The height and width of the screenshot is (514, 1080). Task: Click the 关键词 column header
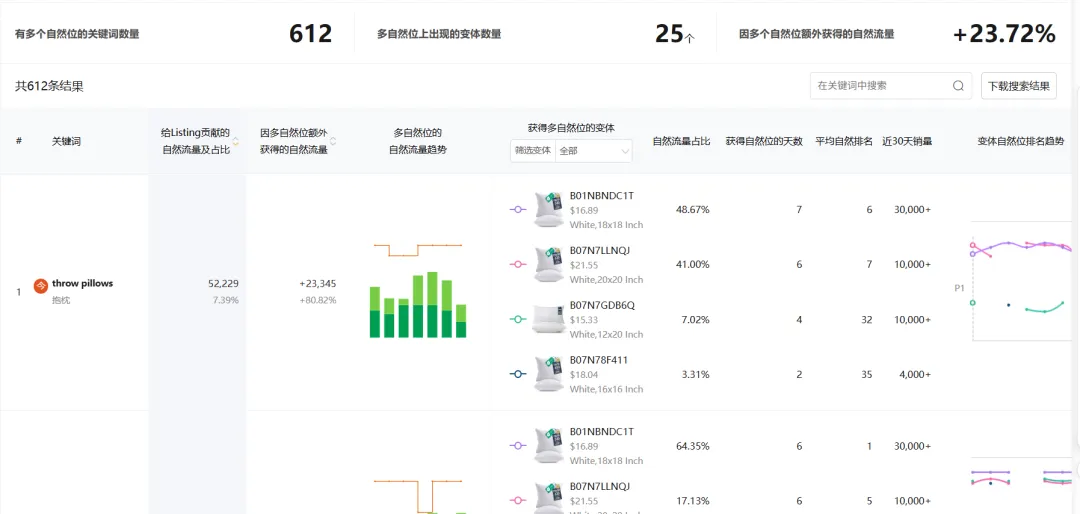point(67,141)
